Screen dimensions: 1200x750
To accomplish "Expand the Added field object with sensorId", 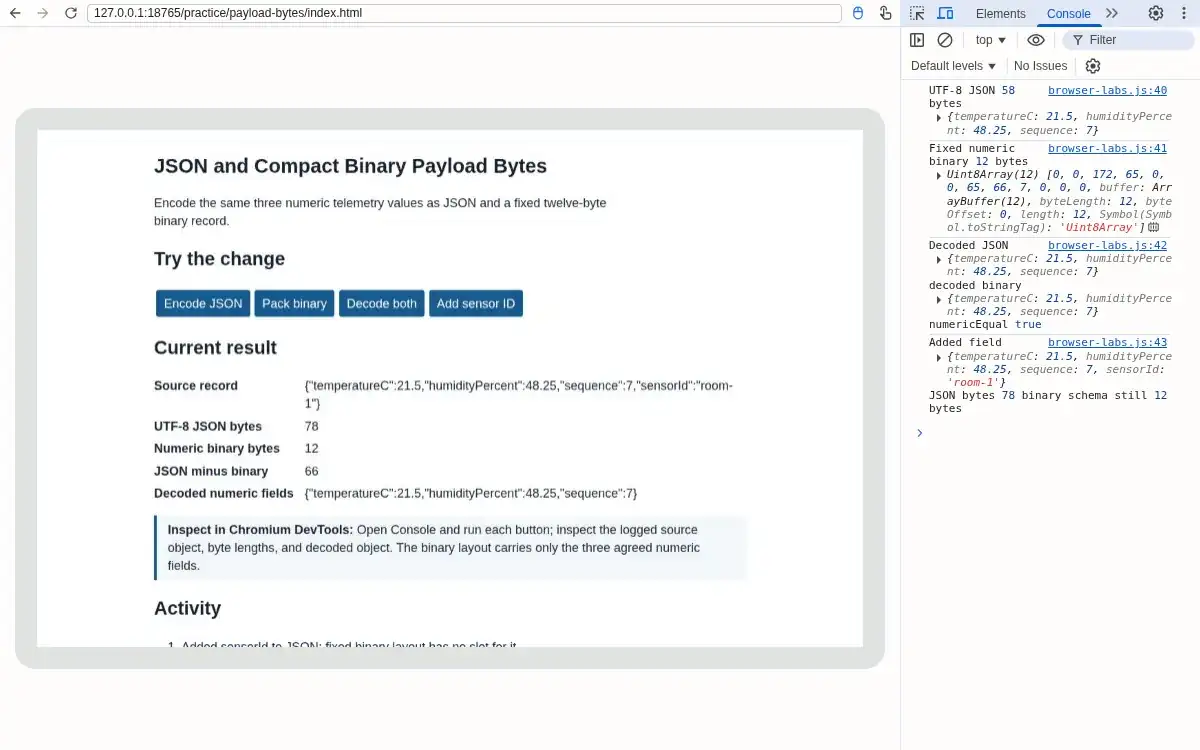I will click(x=939, y=357).
